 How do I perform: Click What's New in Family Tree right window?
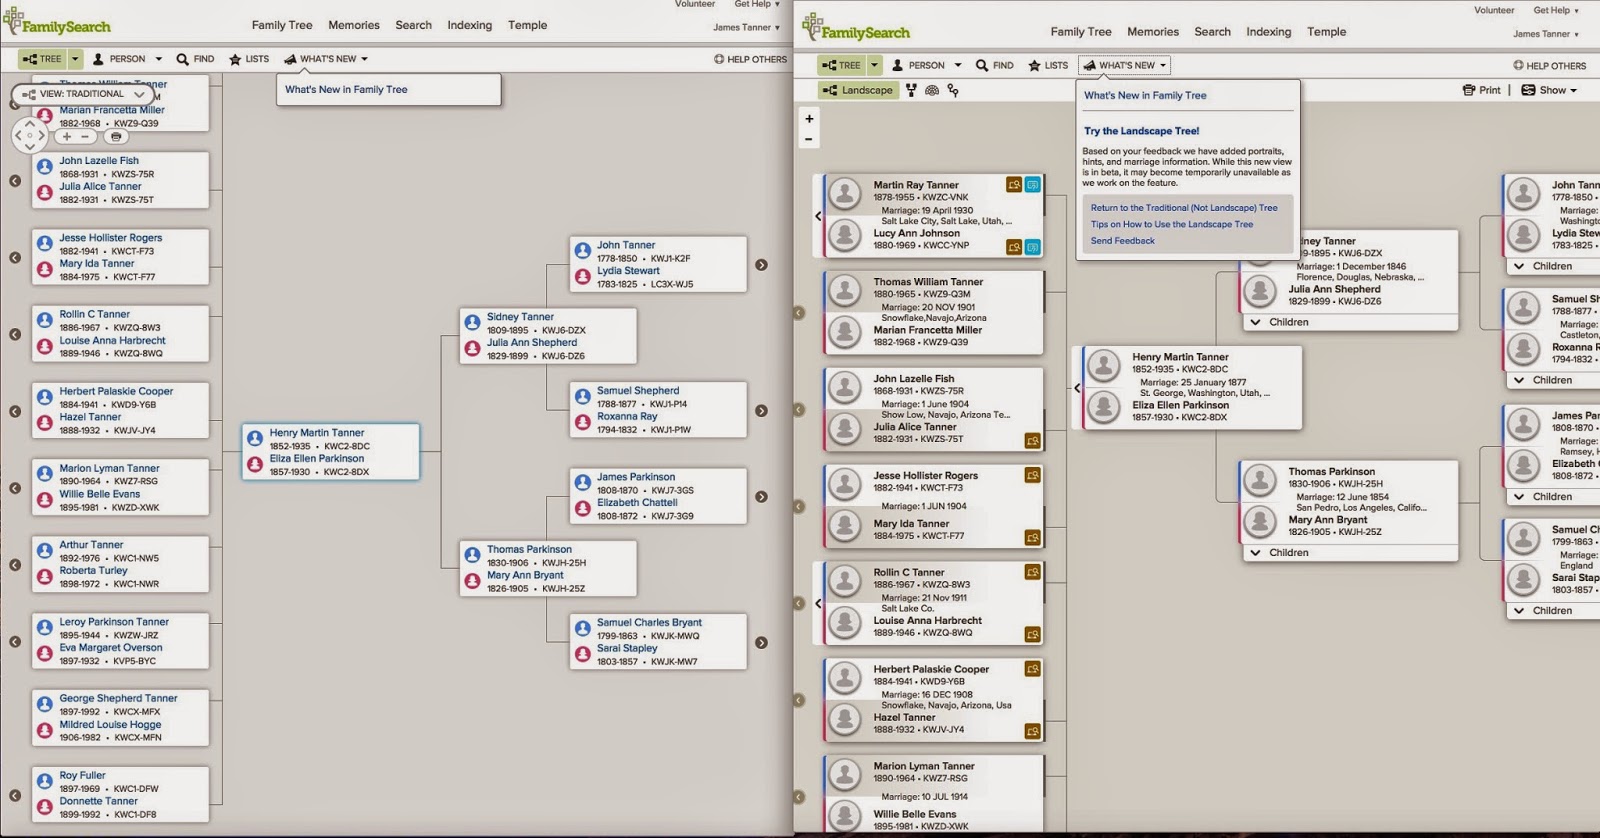tap(1145, 95)
